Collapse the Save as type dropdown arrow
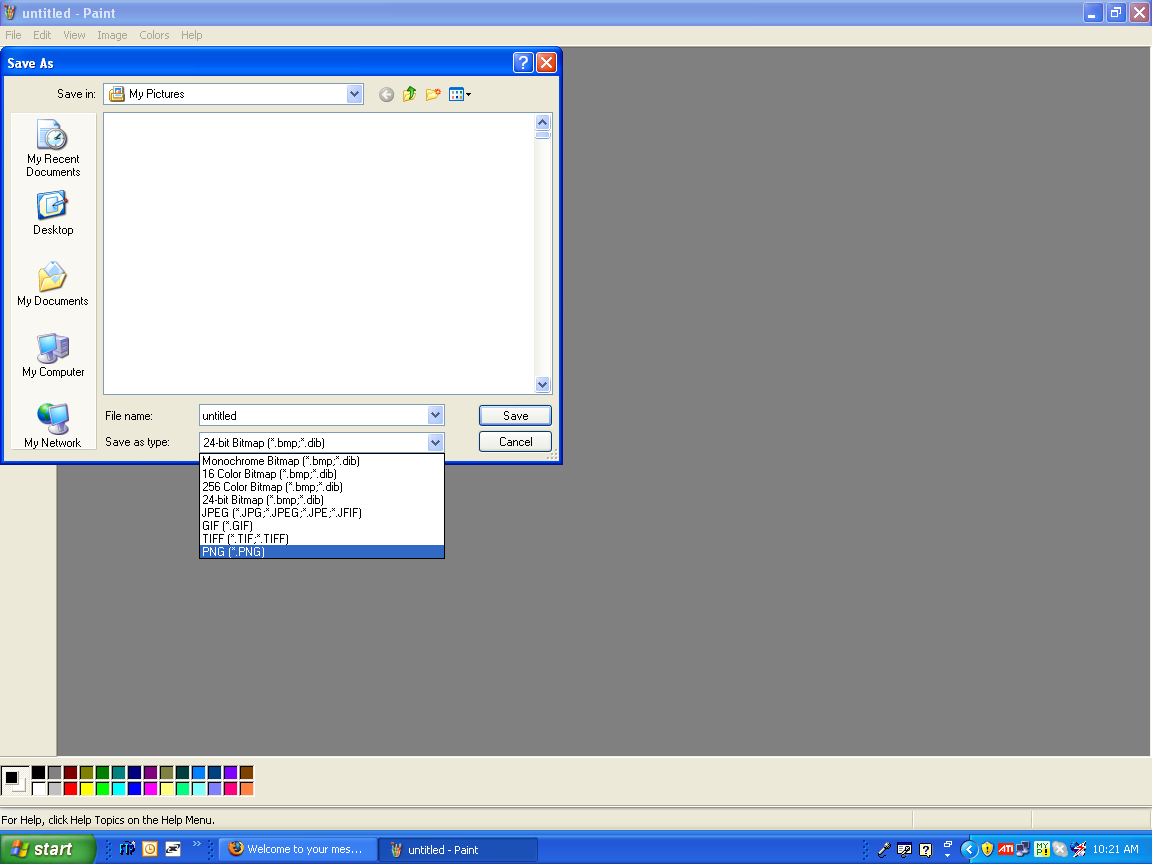The width and height of the screenshot is (1152, 864). coord(435,442)
